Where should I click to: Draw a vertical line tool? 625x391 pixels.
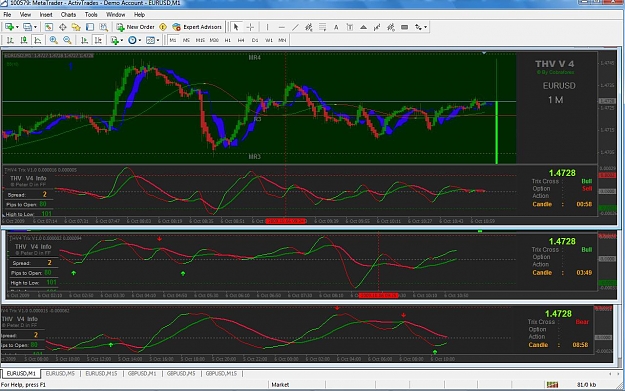point(267,27)
